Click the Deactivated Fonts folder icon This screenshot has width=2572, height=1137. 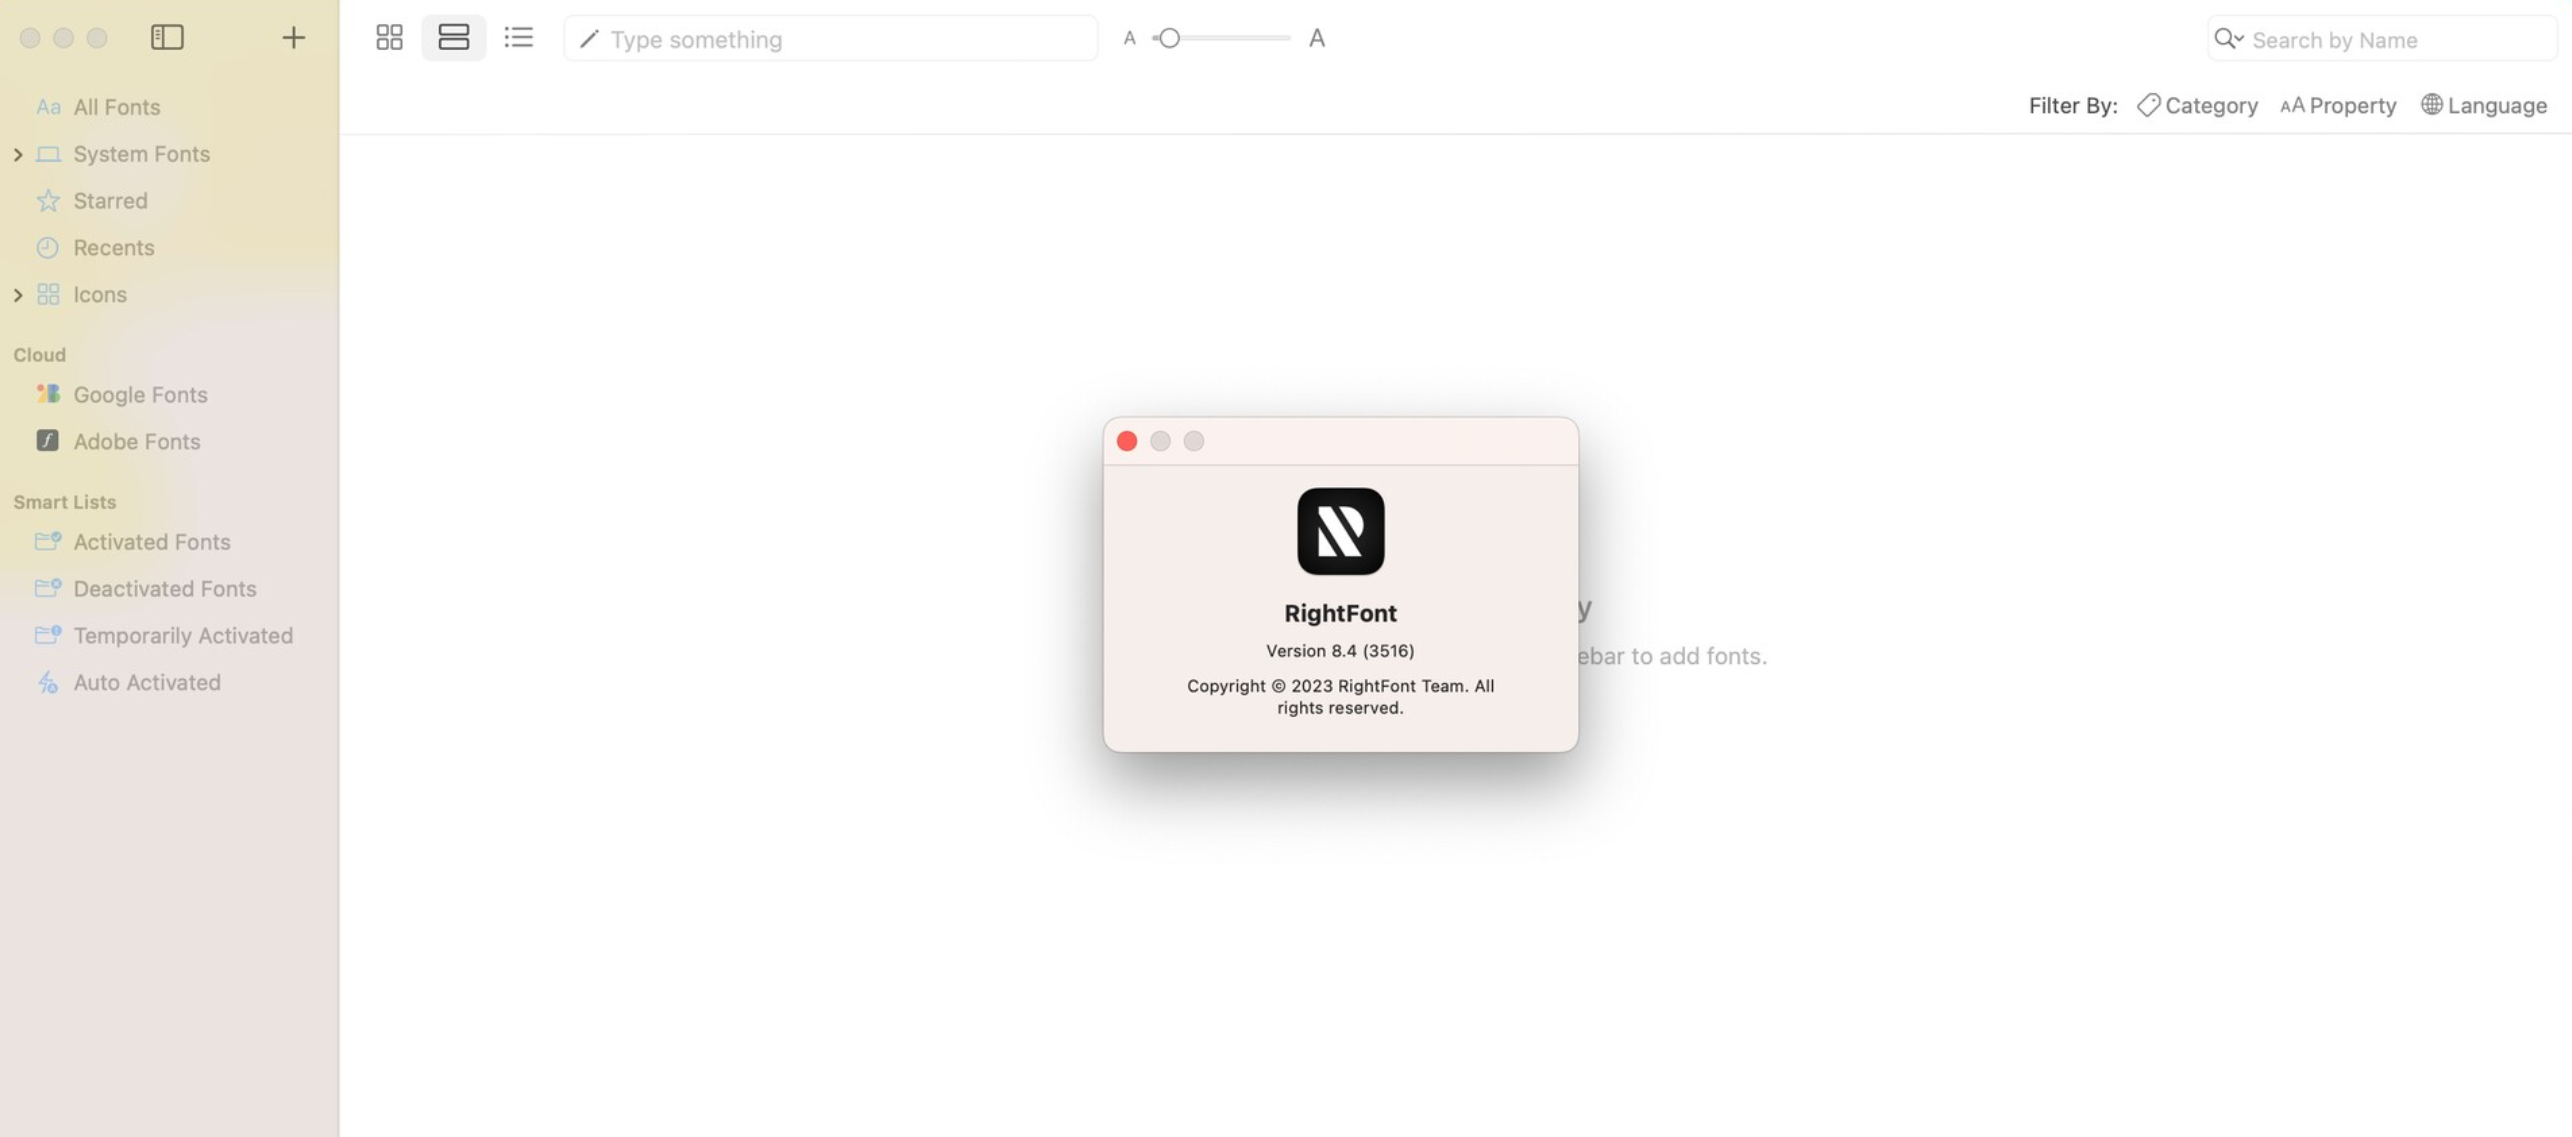(48, 588)
